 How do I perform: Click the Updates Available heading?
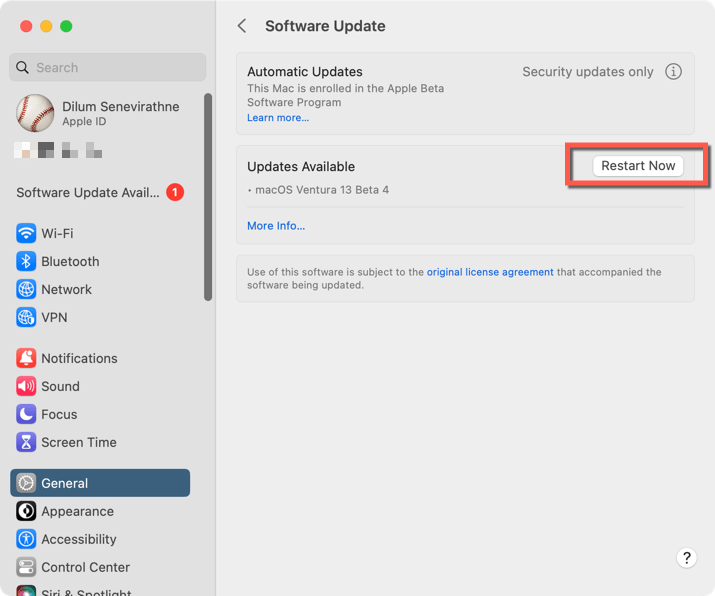pos(301,166)
